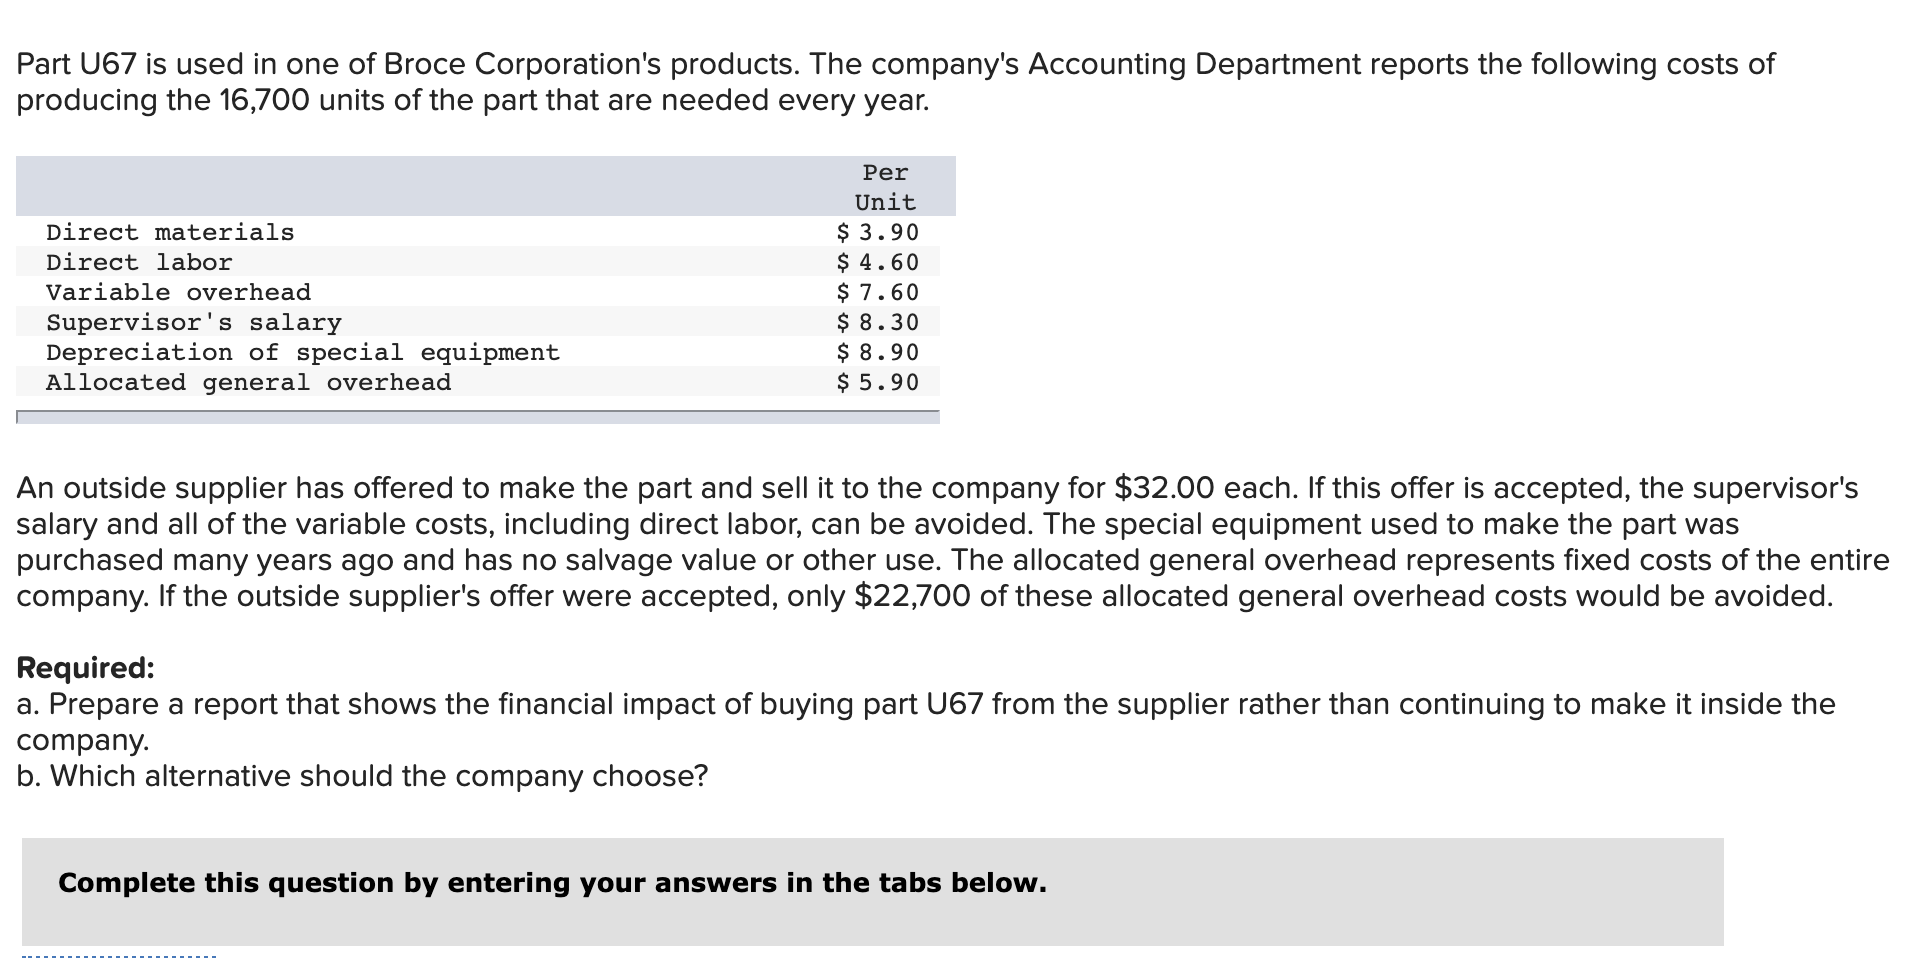Select the $8.90 depreciation value
1930x958 pixels.
pyautogui.click(x=877, y=352)
